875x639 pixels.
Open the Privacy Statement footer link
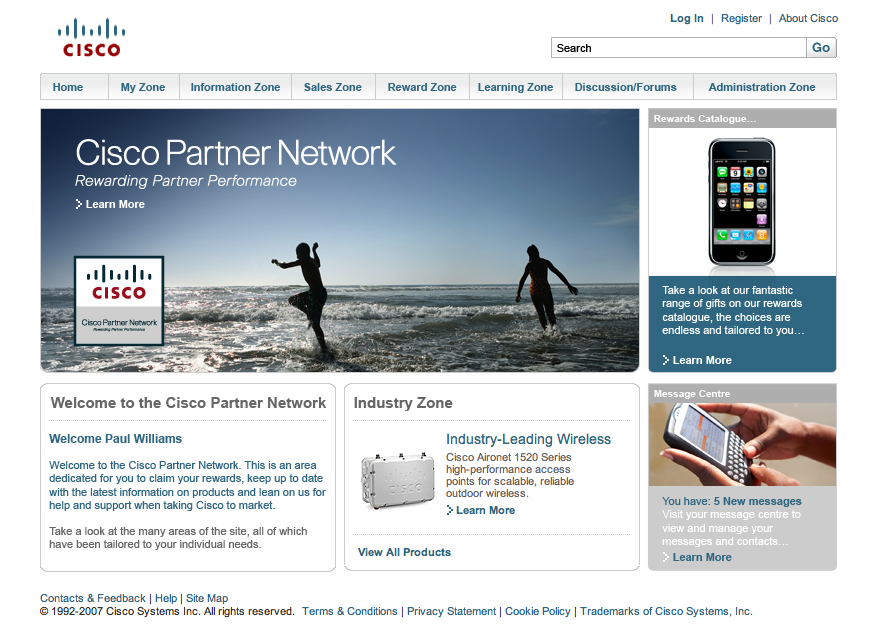click(451, 611)
